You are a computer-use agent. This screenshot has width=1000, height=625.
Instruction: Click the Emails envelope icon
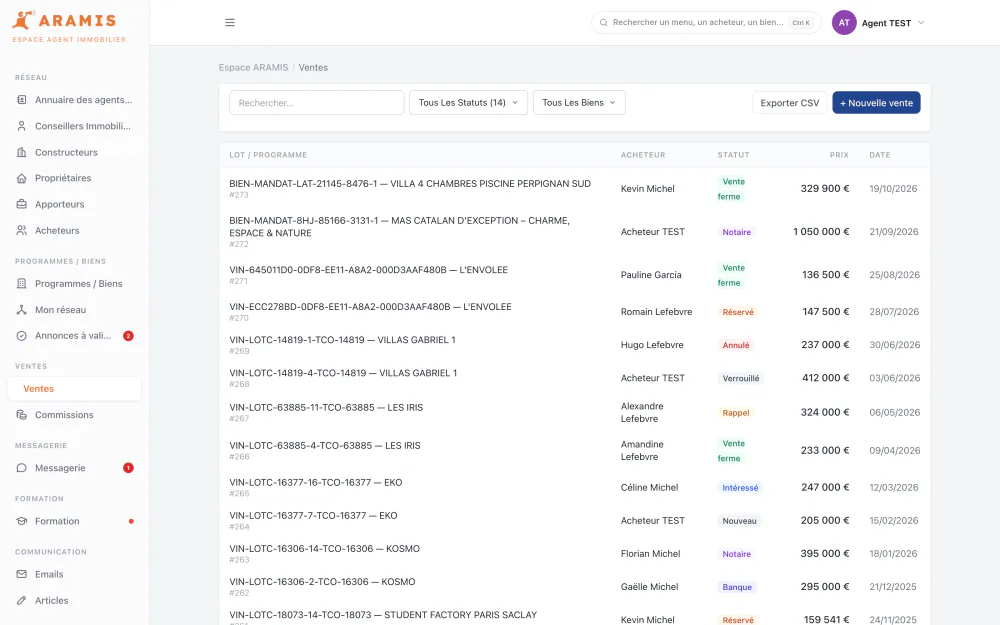[22, 574]
